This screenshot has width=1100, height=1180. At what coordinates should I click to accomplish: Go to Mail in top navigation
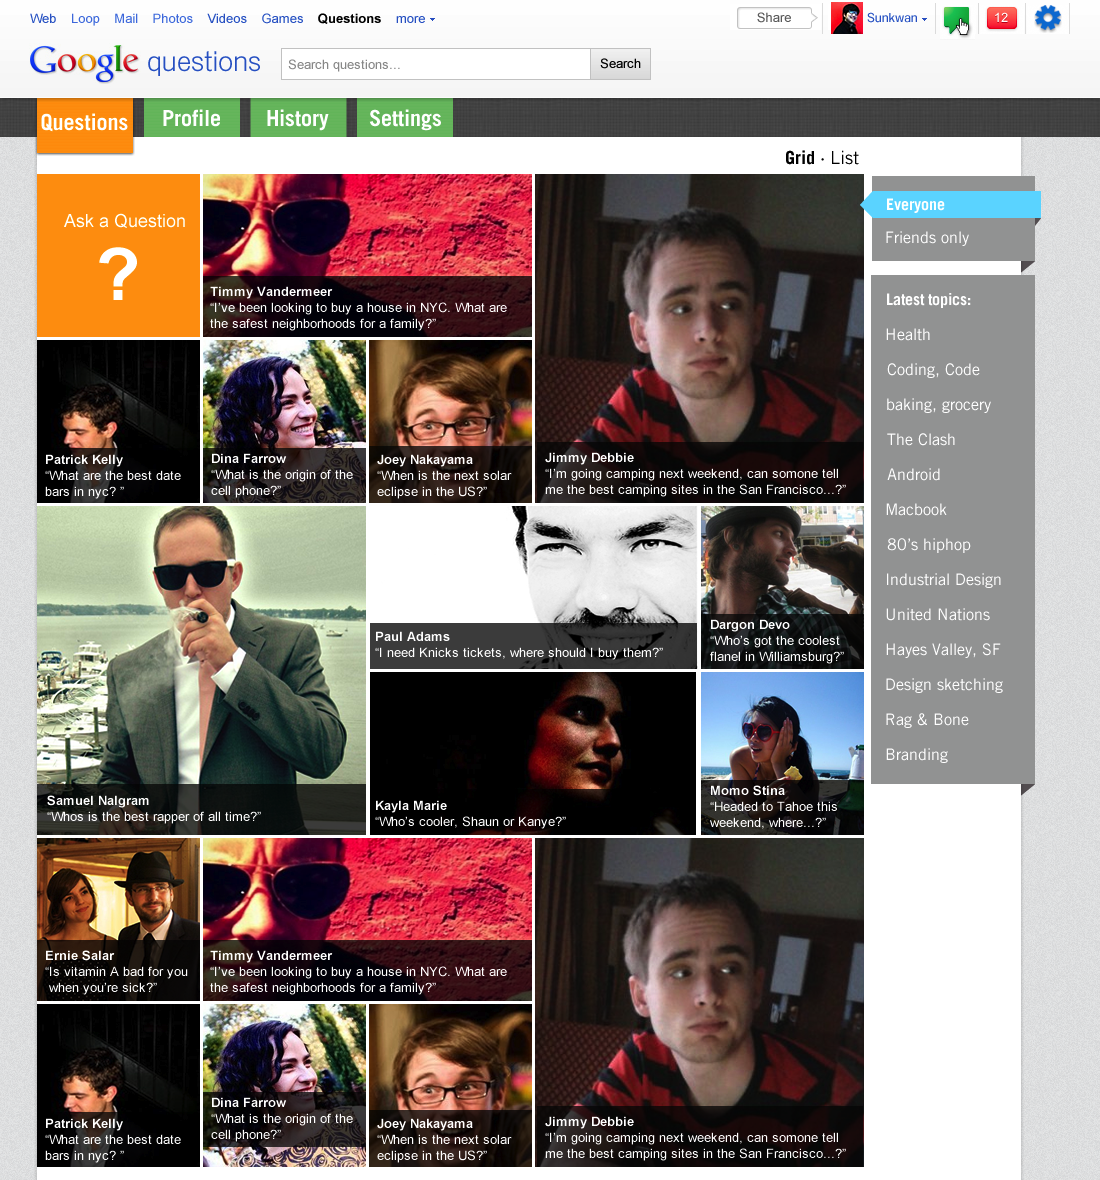click(x=126, y=19)
